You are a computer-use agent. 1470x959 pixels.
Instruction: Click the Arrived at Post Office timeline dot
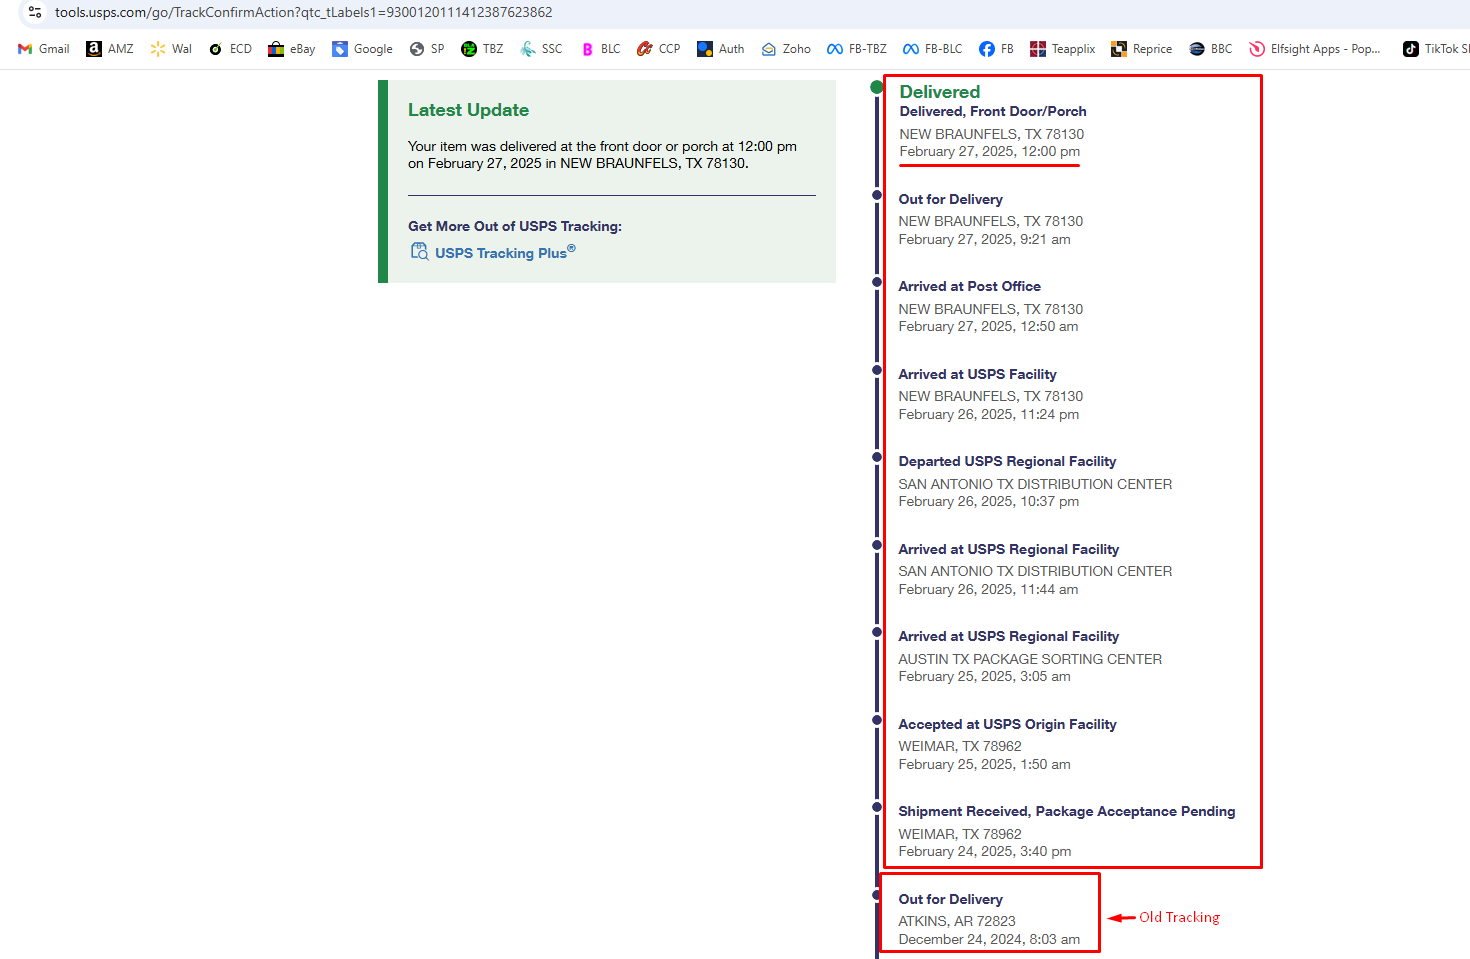(877, 283)
